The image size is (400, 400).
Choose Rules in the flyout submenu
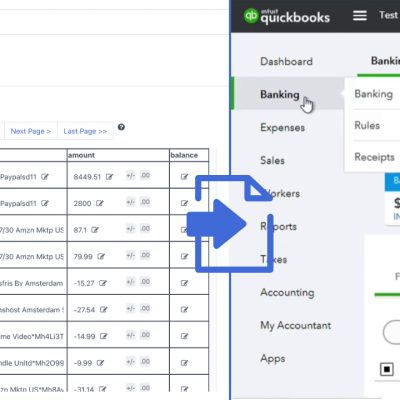tap(367, 125)
